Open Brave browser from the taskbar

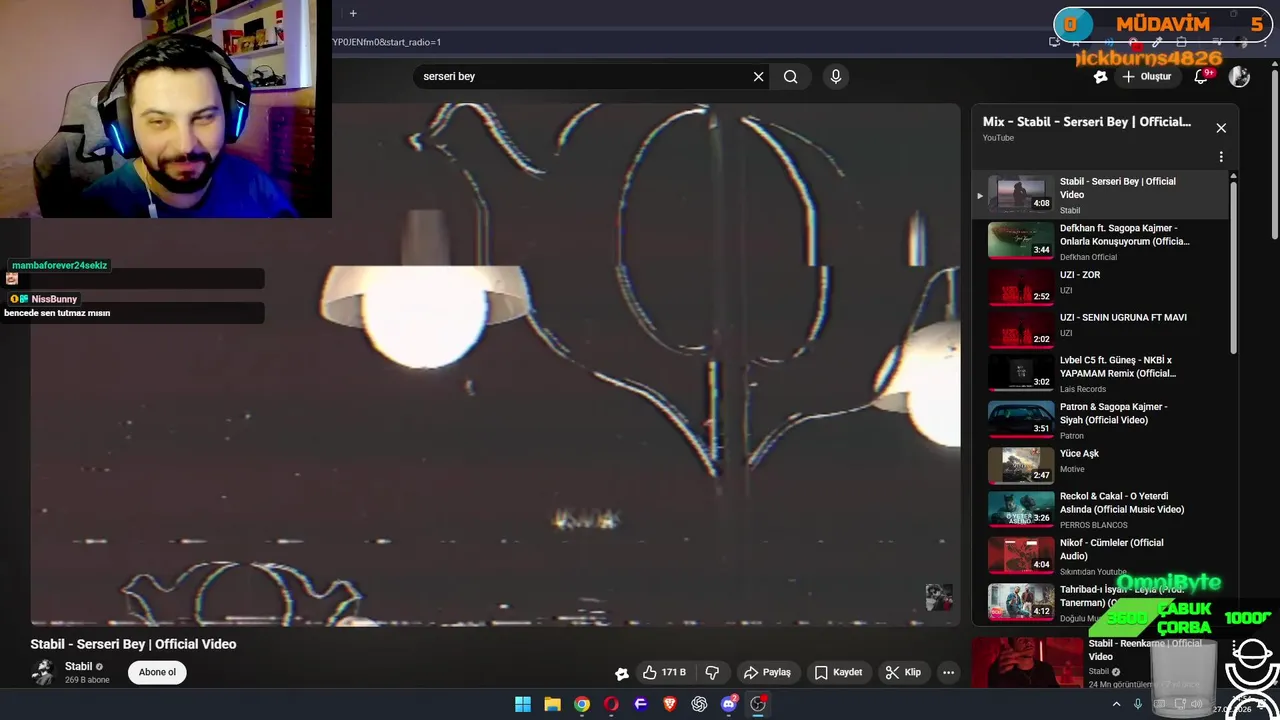(x=670, y=704)
